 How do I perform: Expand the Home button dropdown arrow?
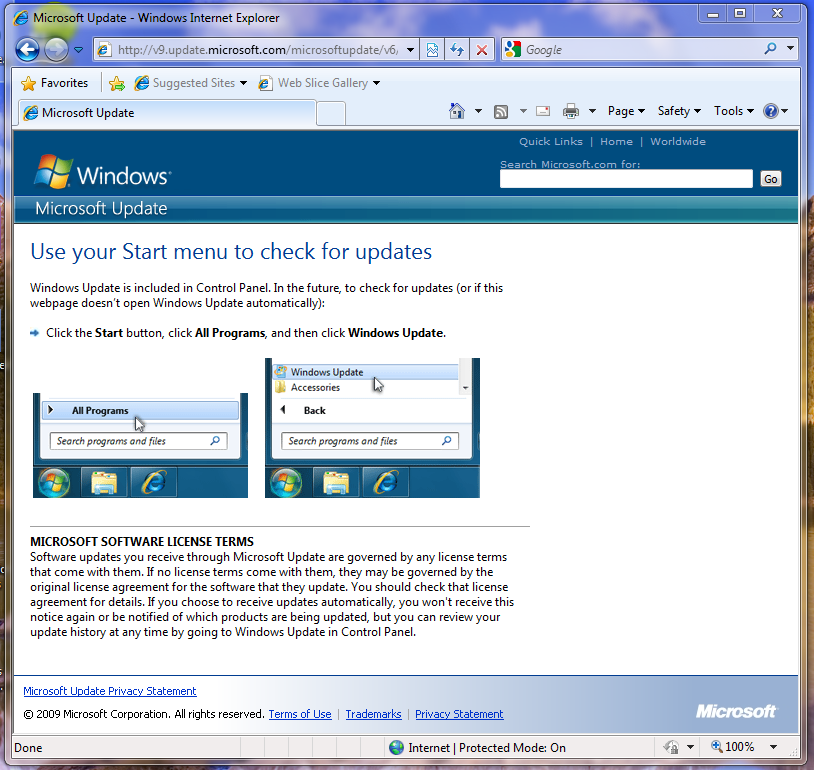tap(478, 111)
